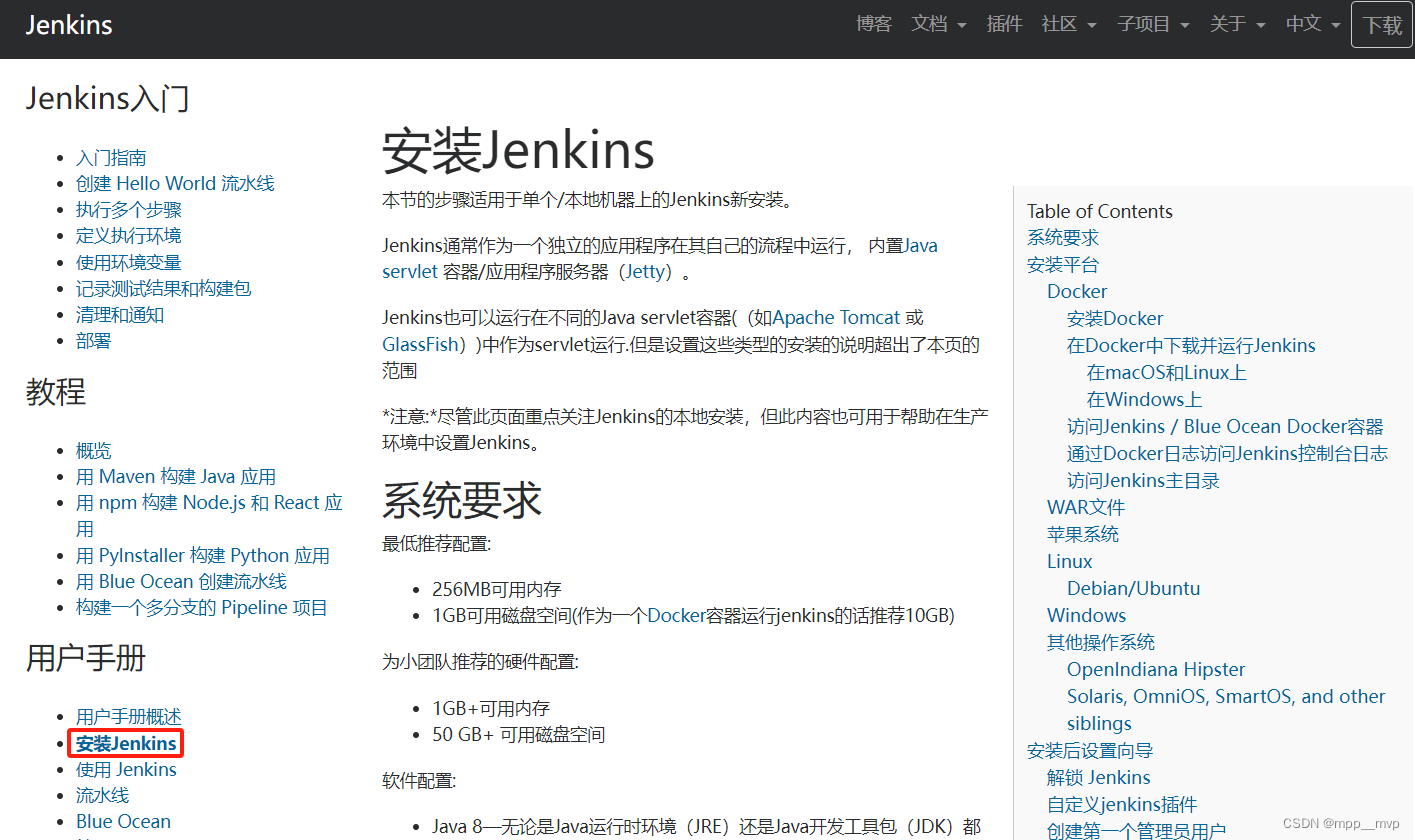
Task: Jump to 苹果系统 in table of contents
Action: (x=1083, y=534)
